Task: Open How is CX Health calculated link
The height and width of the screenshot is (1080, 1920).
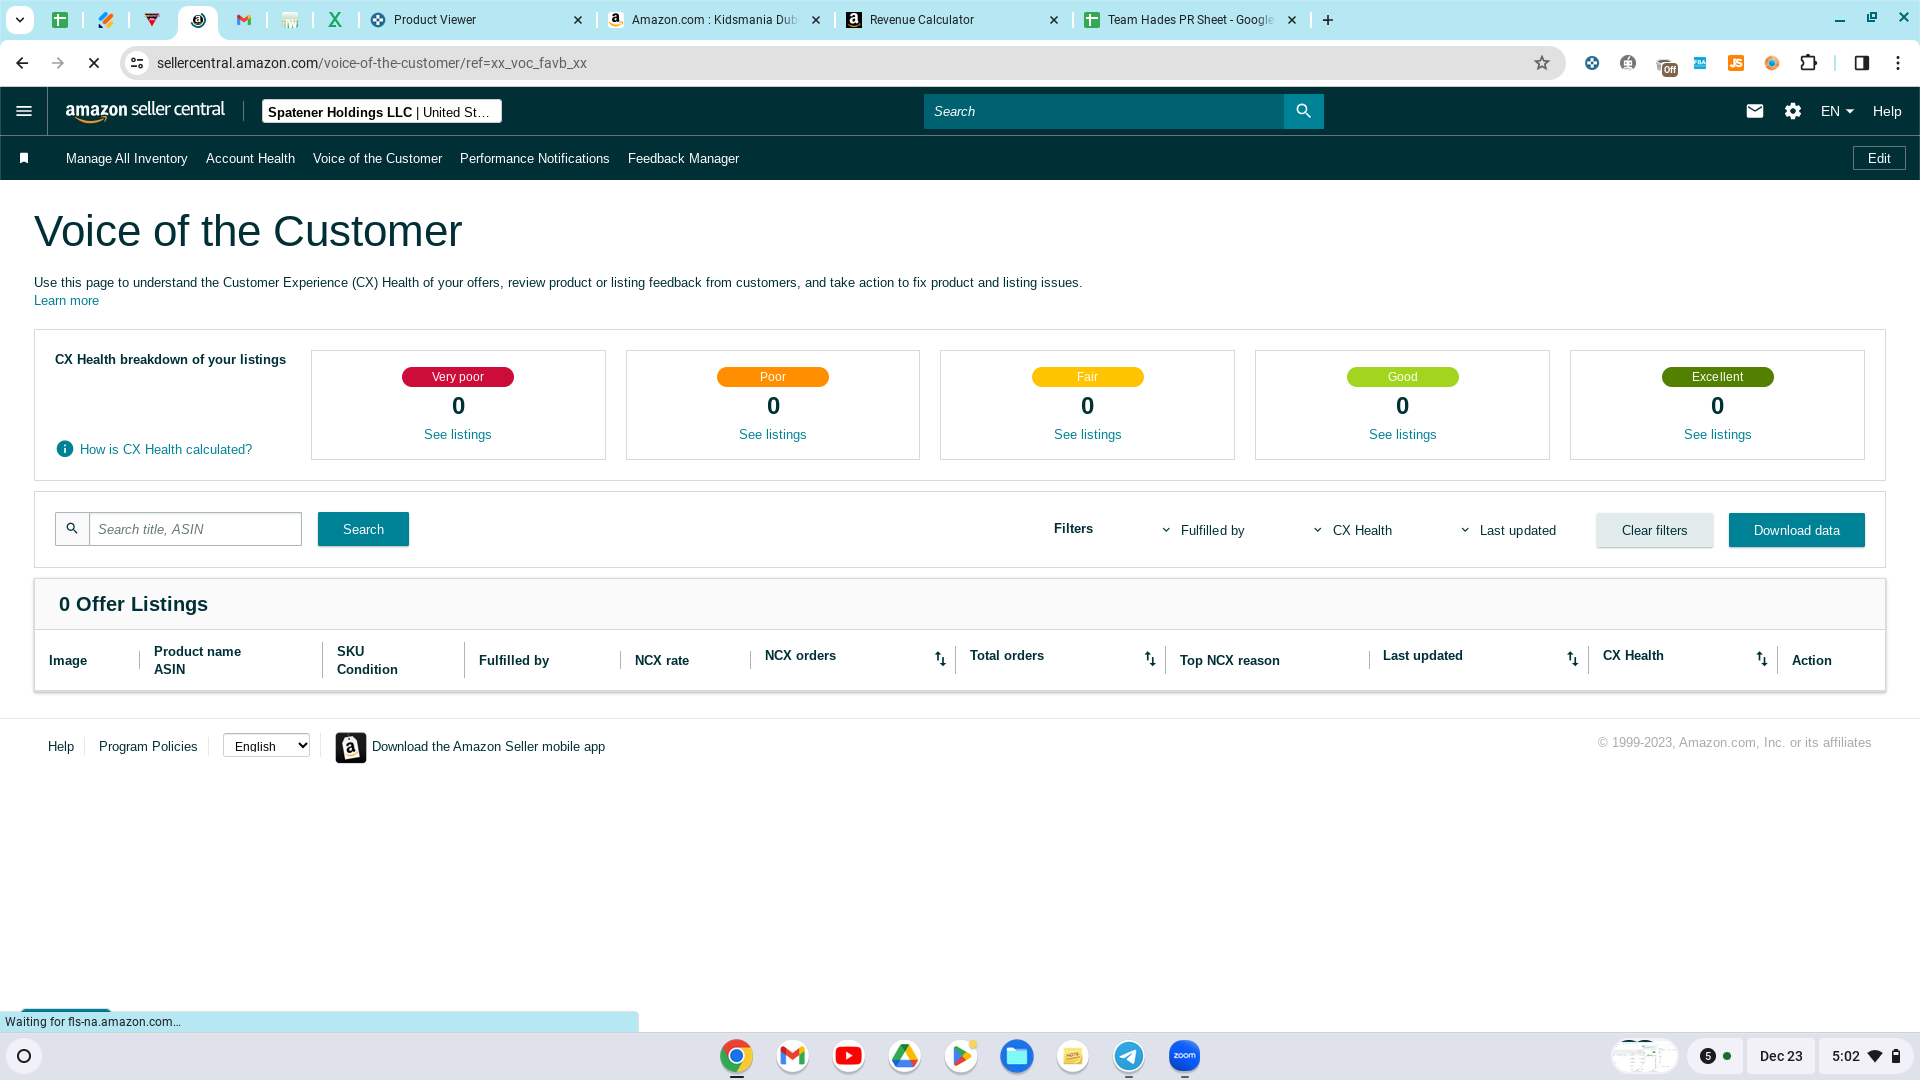Action: point(166,449)
